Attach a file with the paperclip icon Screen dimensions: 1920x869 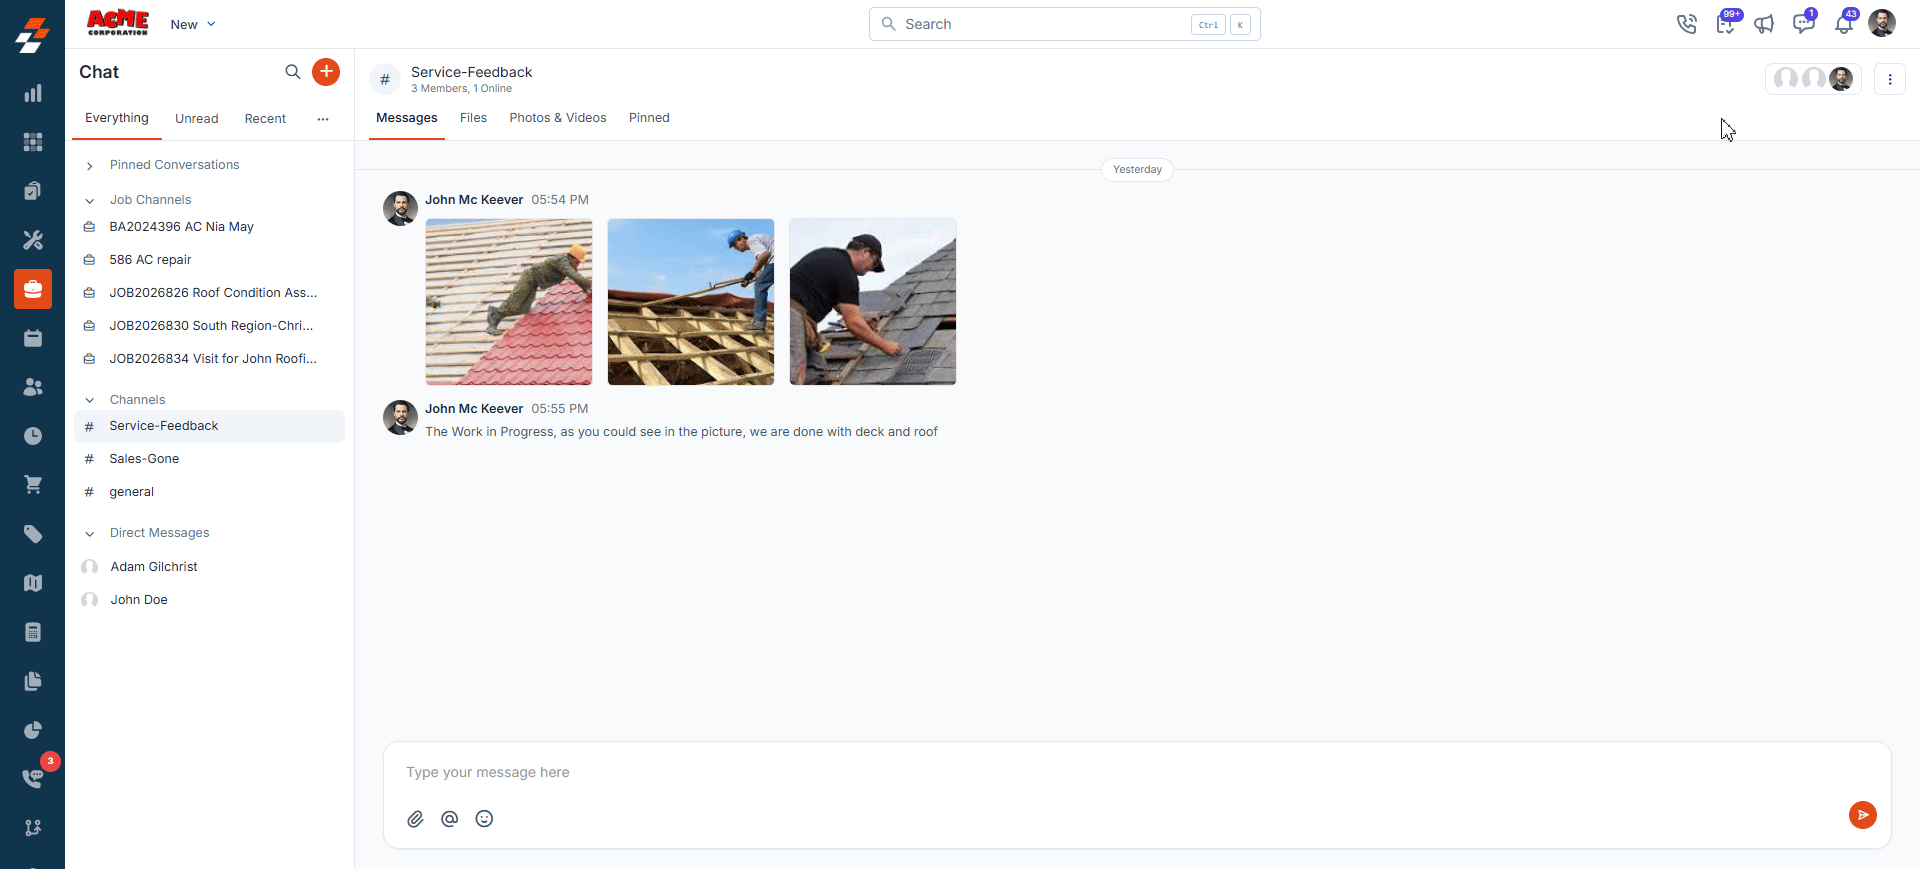coord(415,819)
